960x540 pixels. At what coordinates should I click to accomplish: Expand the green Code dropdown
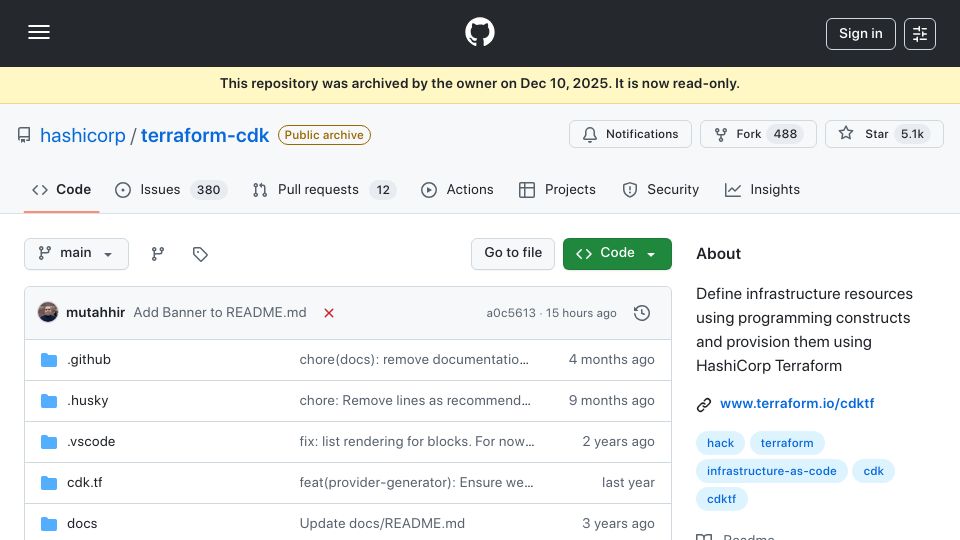617,253
